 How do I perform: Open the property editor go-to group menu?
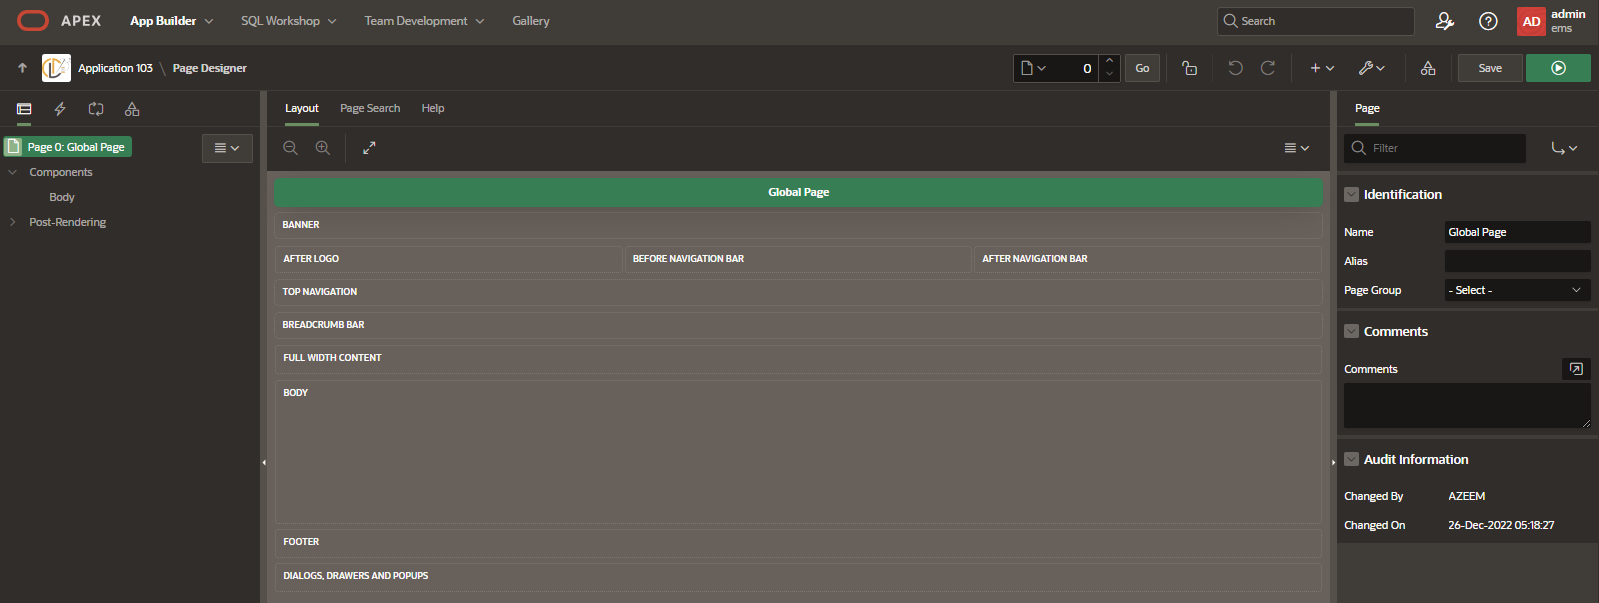click(x=1564, y=148)
